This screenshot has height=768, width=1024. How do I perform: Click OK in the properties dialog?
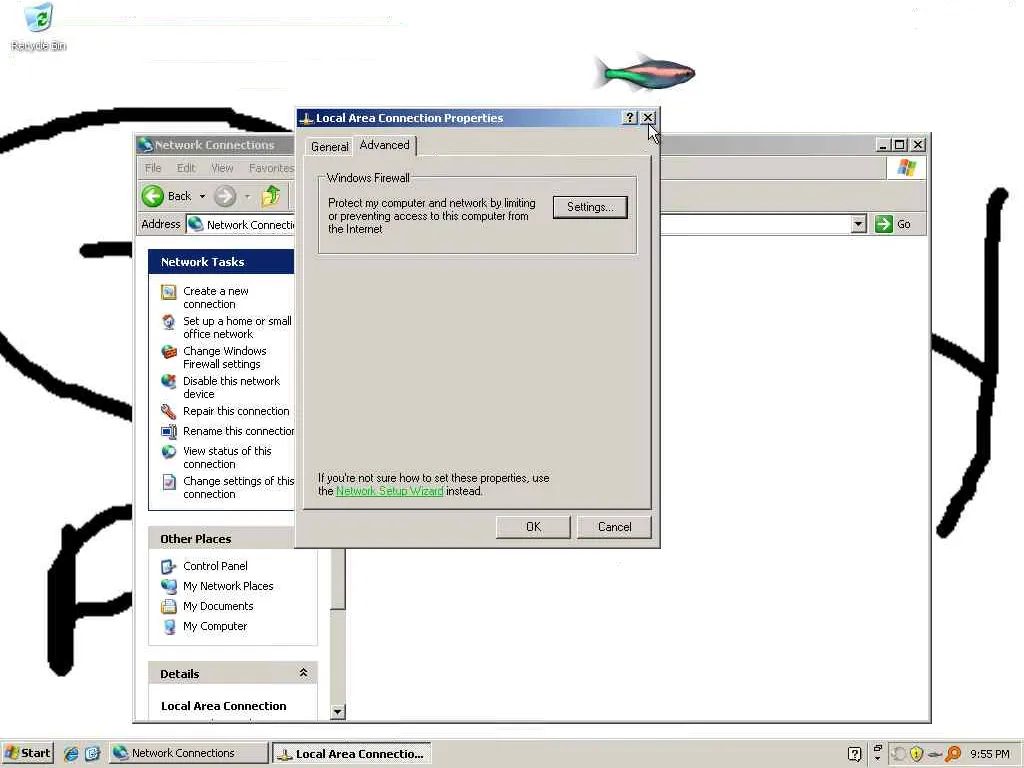click(533, 527)
